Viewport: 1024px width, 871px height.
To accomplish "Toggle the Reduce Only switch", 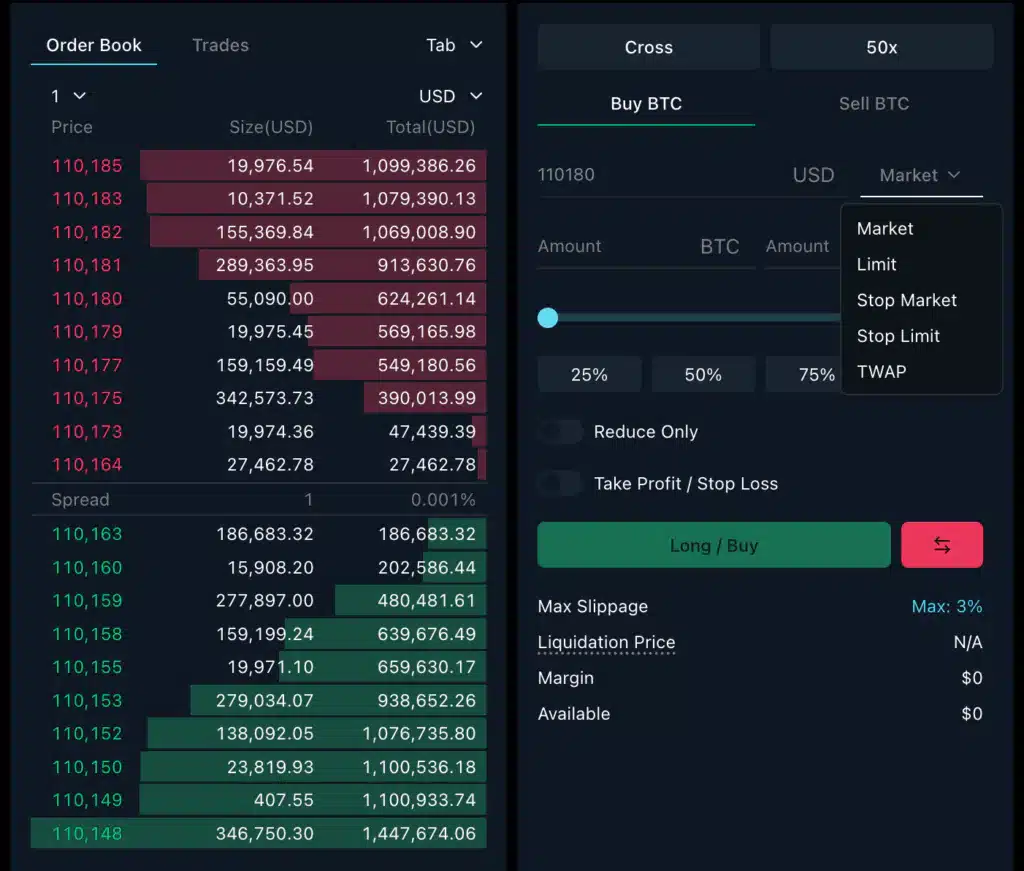I will (x=560, y=432).
